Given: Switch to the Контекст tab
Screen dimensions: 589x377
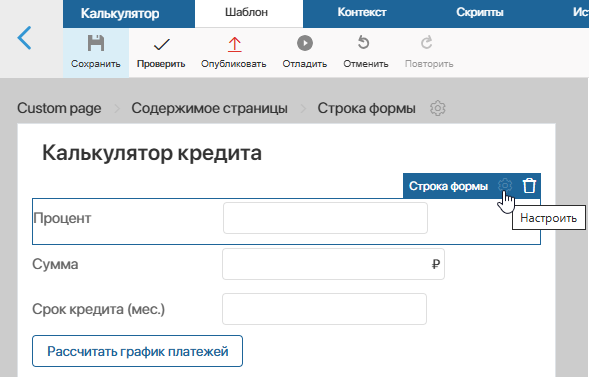Looking at the screenshot, I should click(362, 13).
